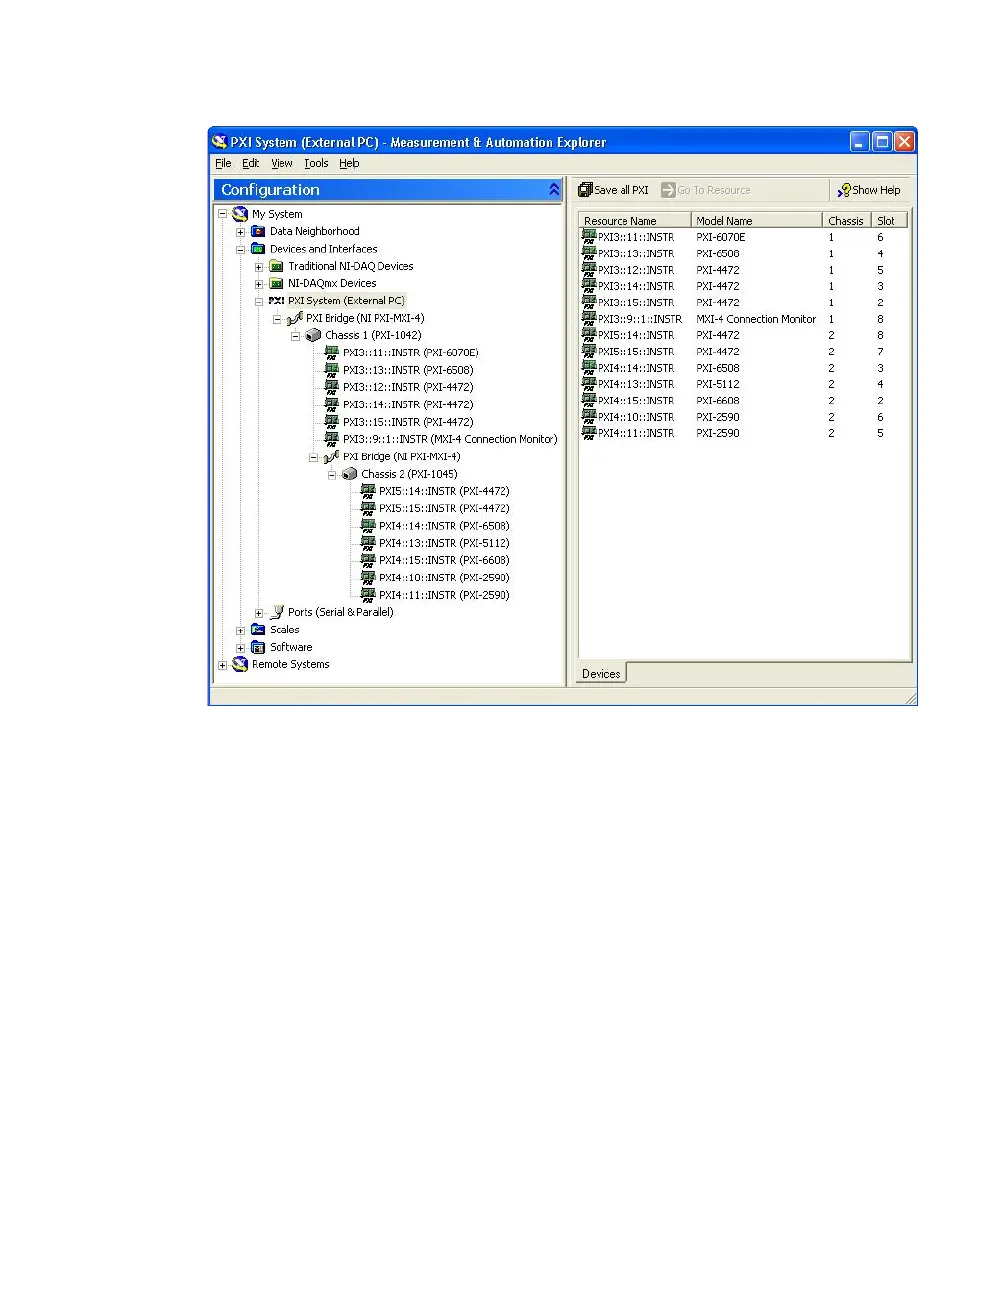Sort by Chassis column header

tap(846, 221)
